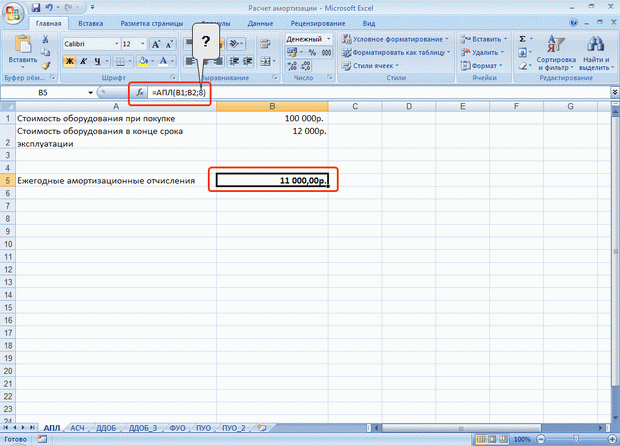Open Форматировать как таблицу gallery
Image resolution: width=620 pixels, height=446 pixels.
click(x=396, y=52)
